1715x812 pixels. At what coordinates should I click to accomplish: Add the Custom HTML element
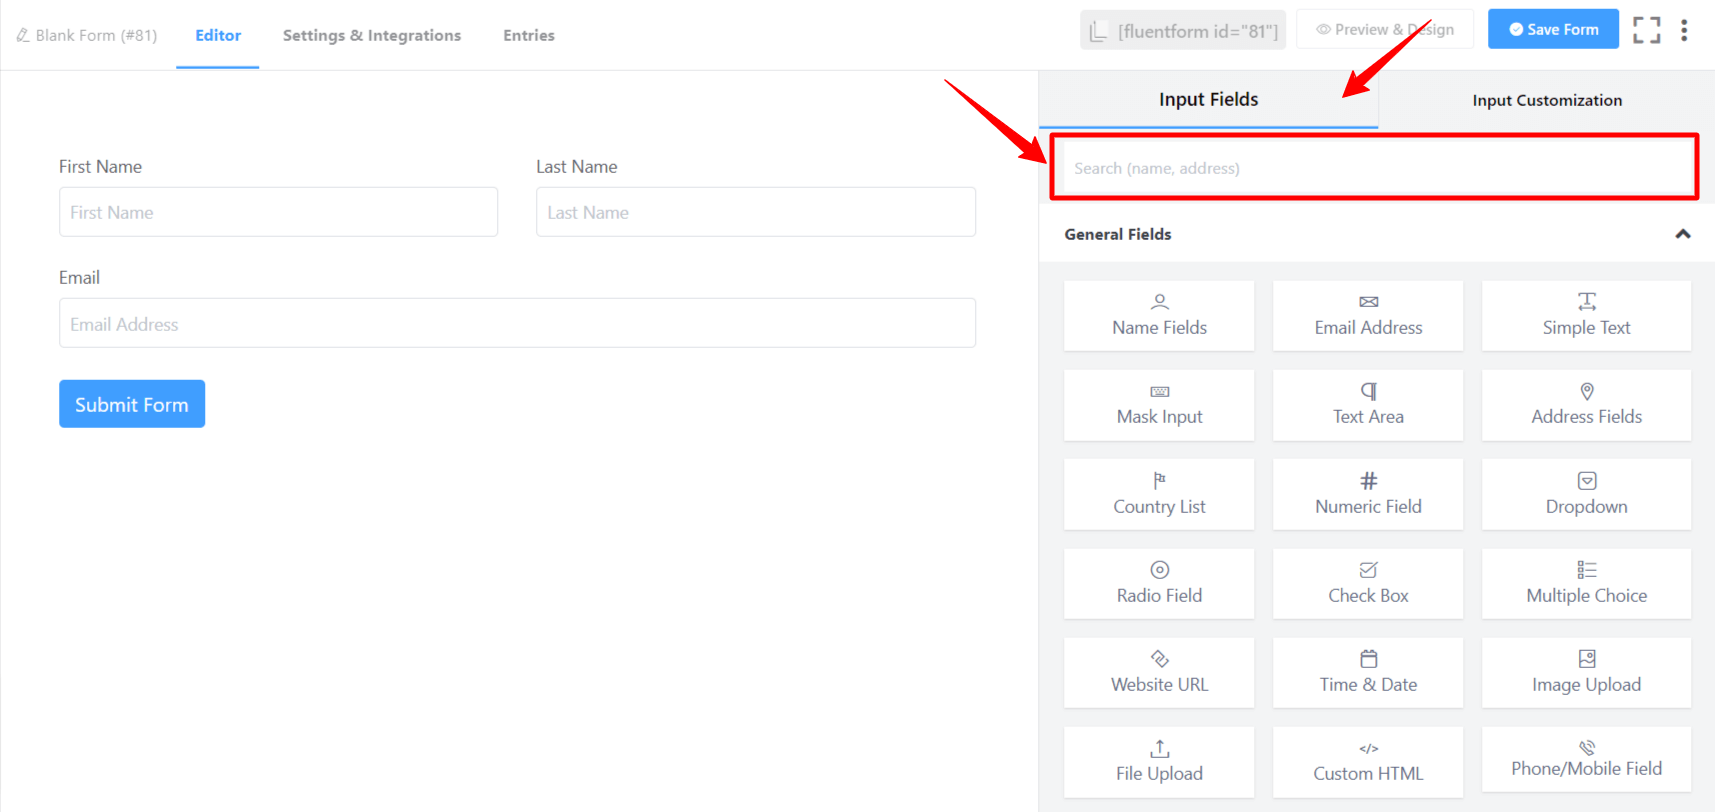click(1368, 762)
